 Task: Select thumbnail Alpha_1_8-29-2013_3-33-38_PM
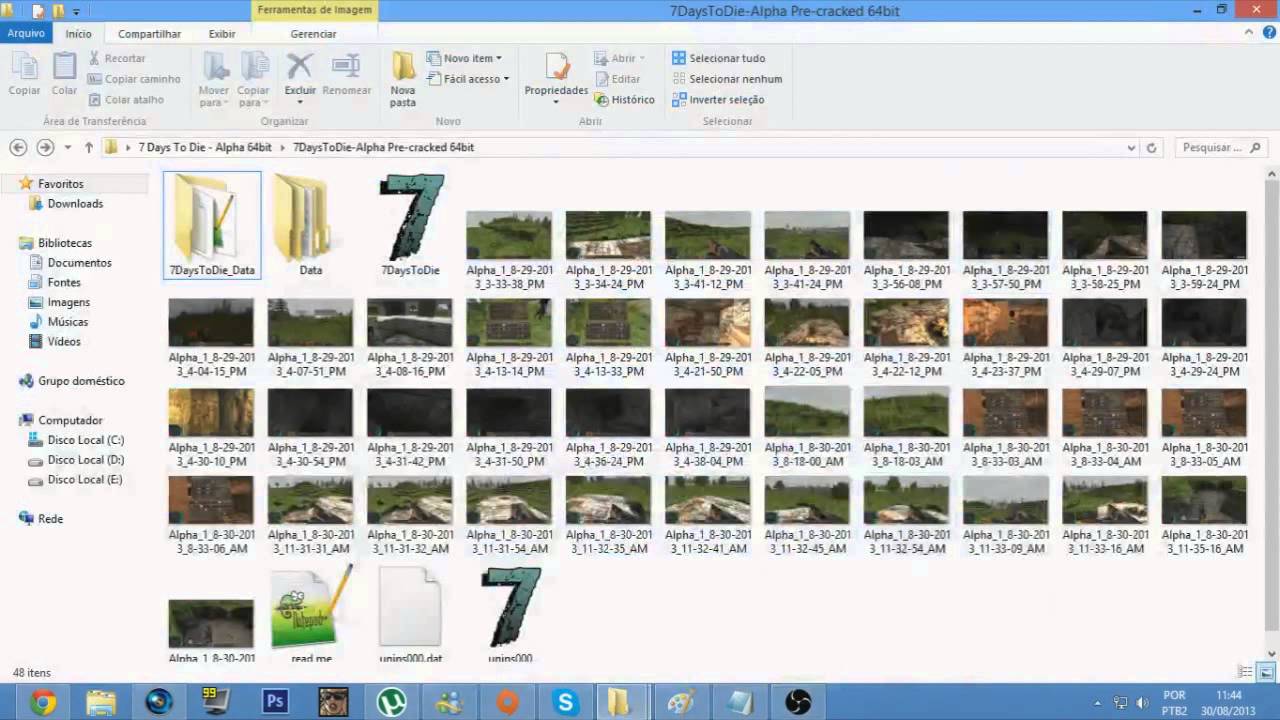pyautogui.click(x=508, y=250)
